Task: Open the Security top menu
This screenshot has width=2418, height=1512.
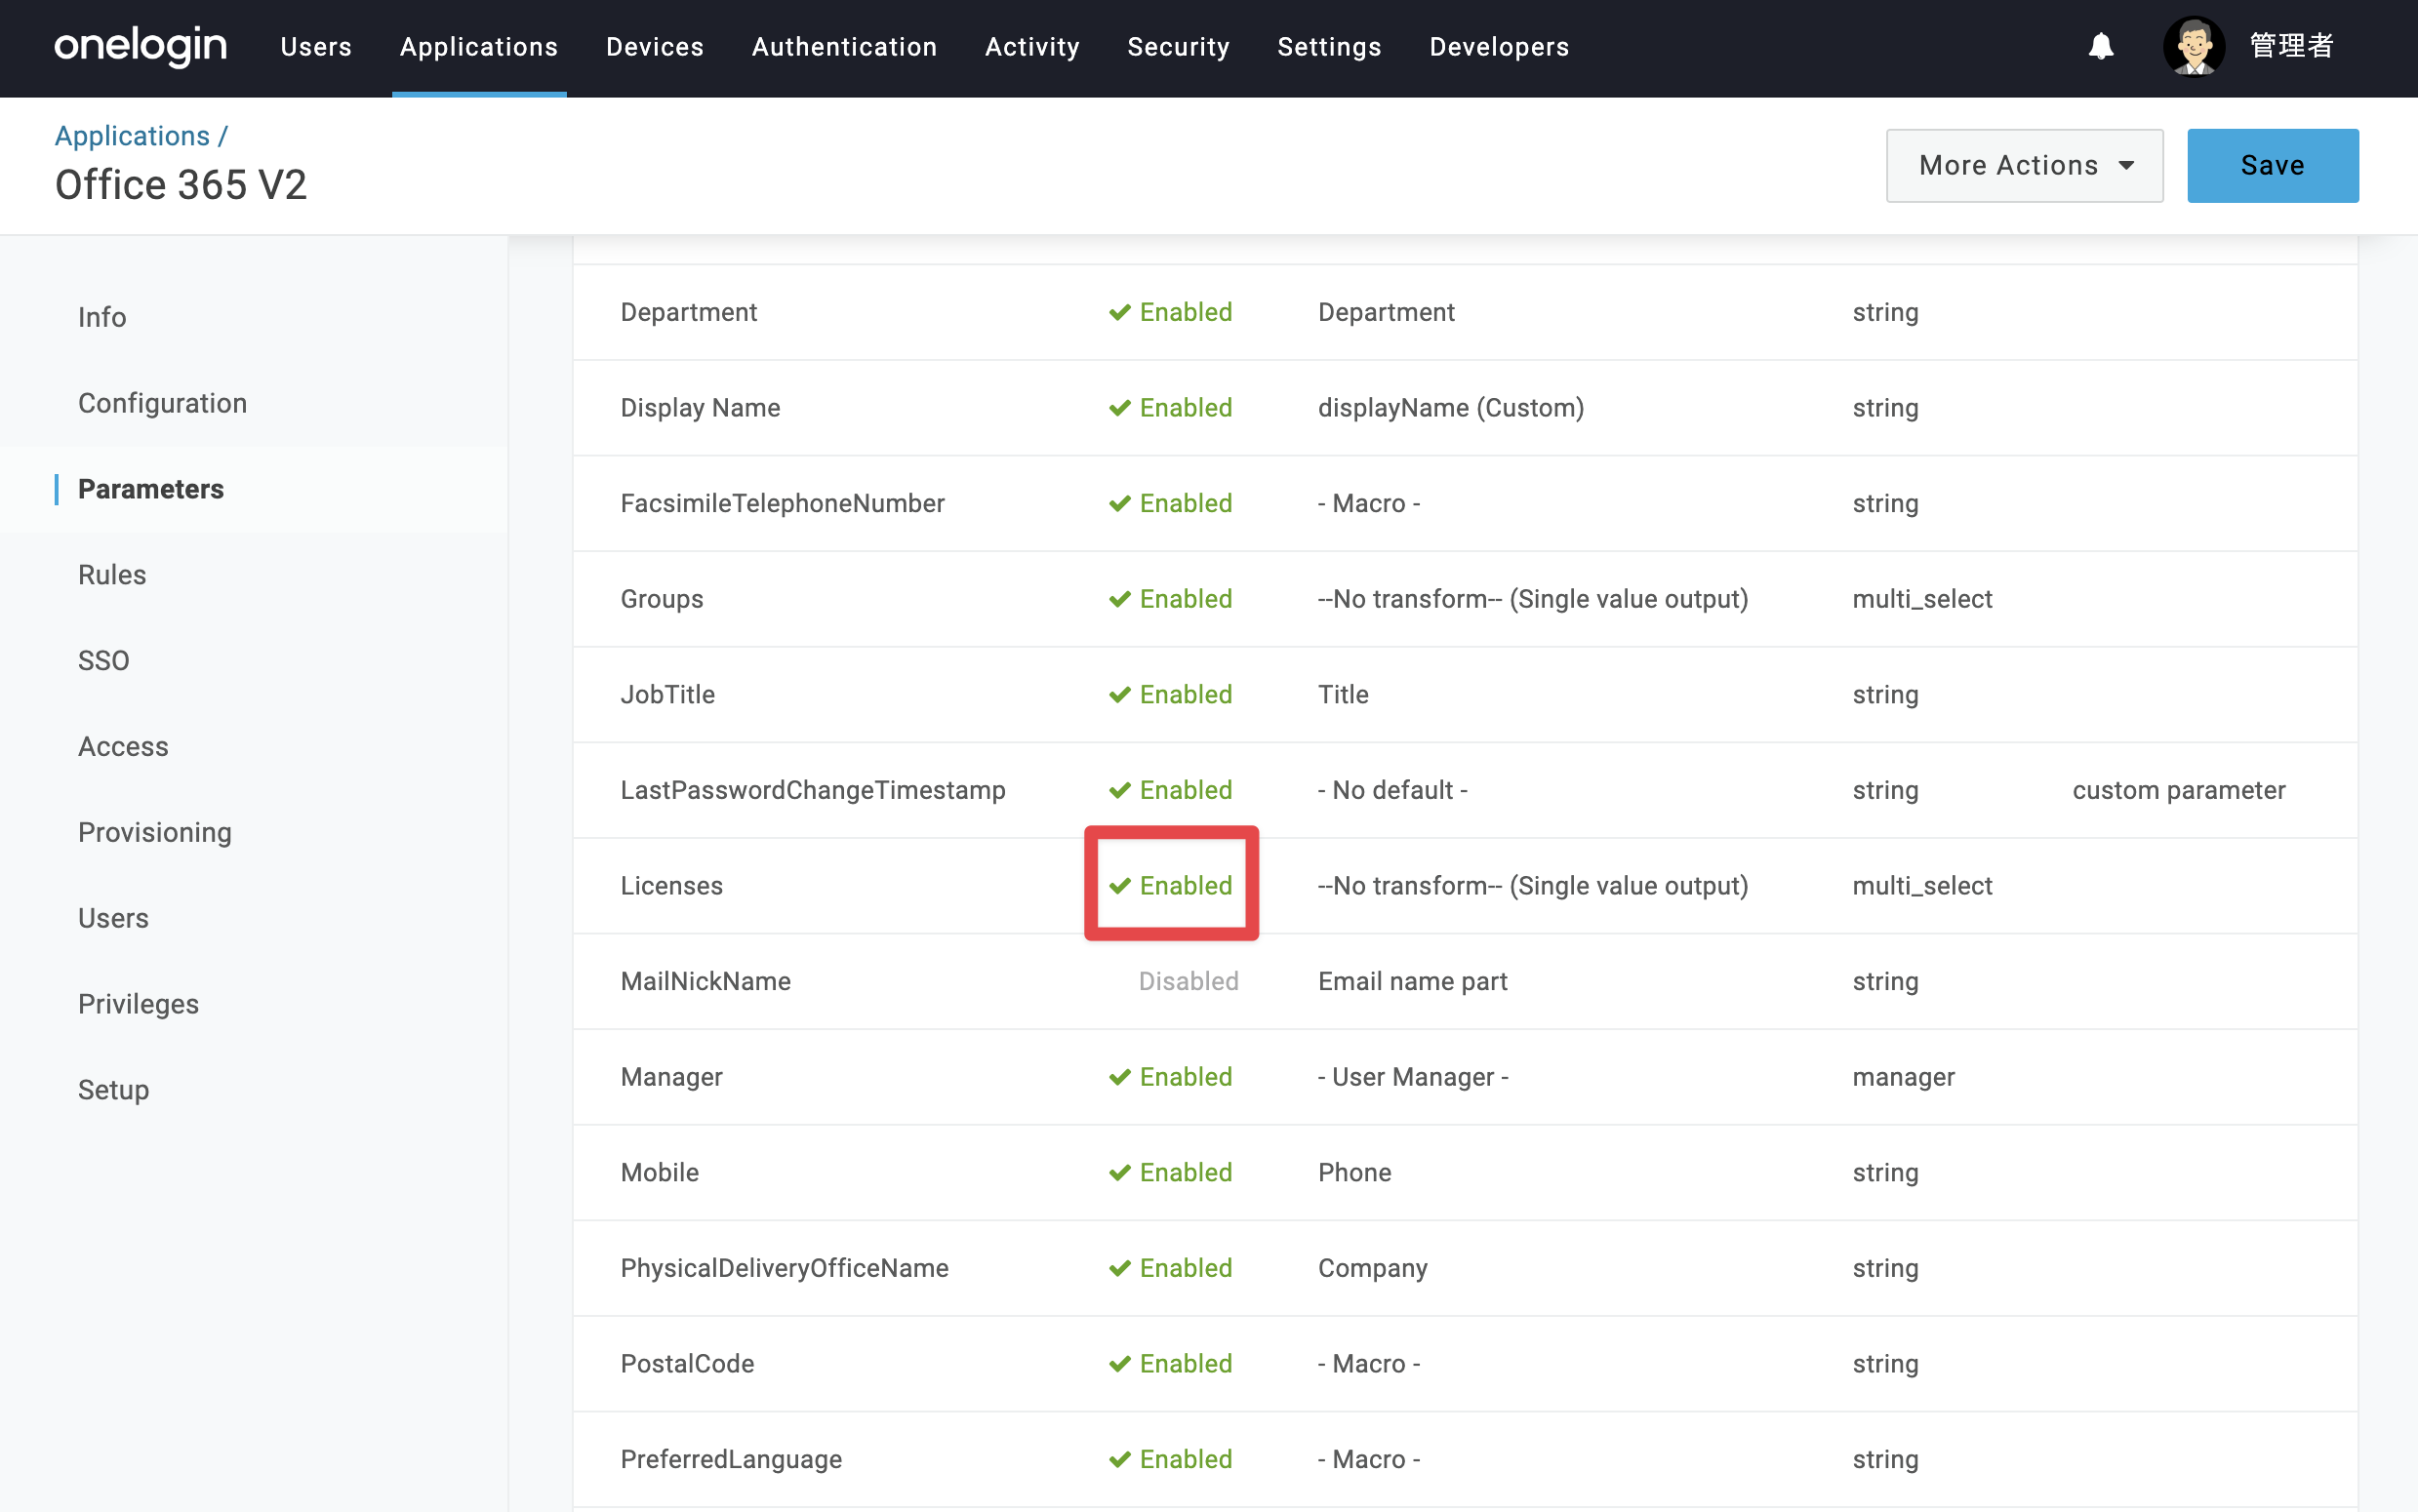Action: coord(1178,47)
